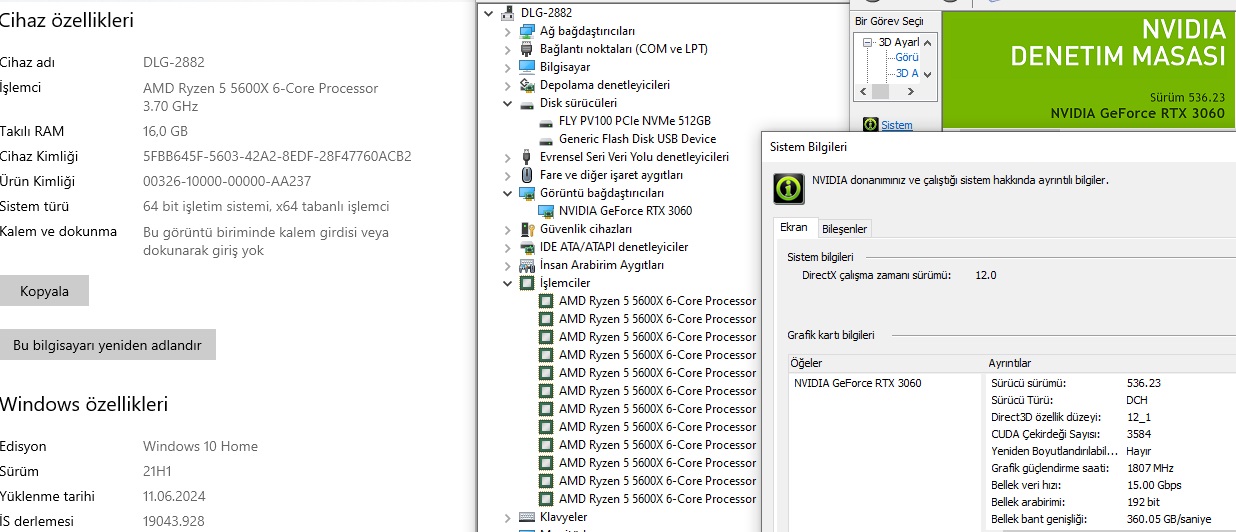Click the Evrensel Seri Veri Yolu USB icon
This screenshot has width=1236, height=532.
(527, 157)
